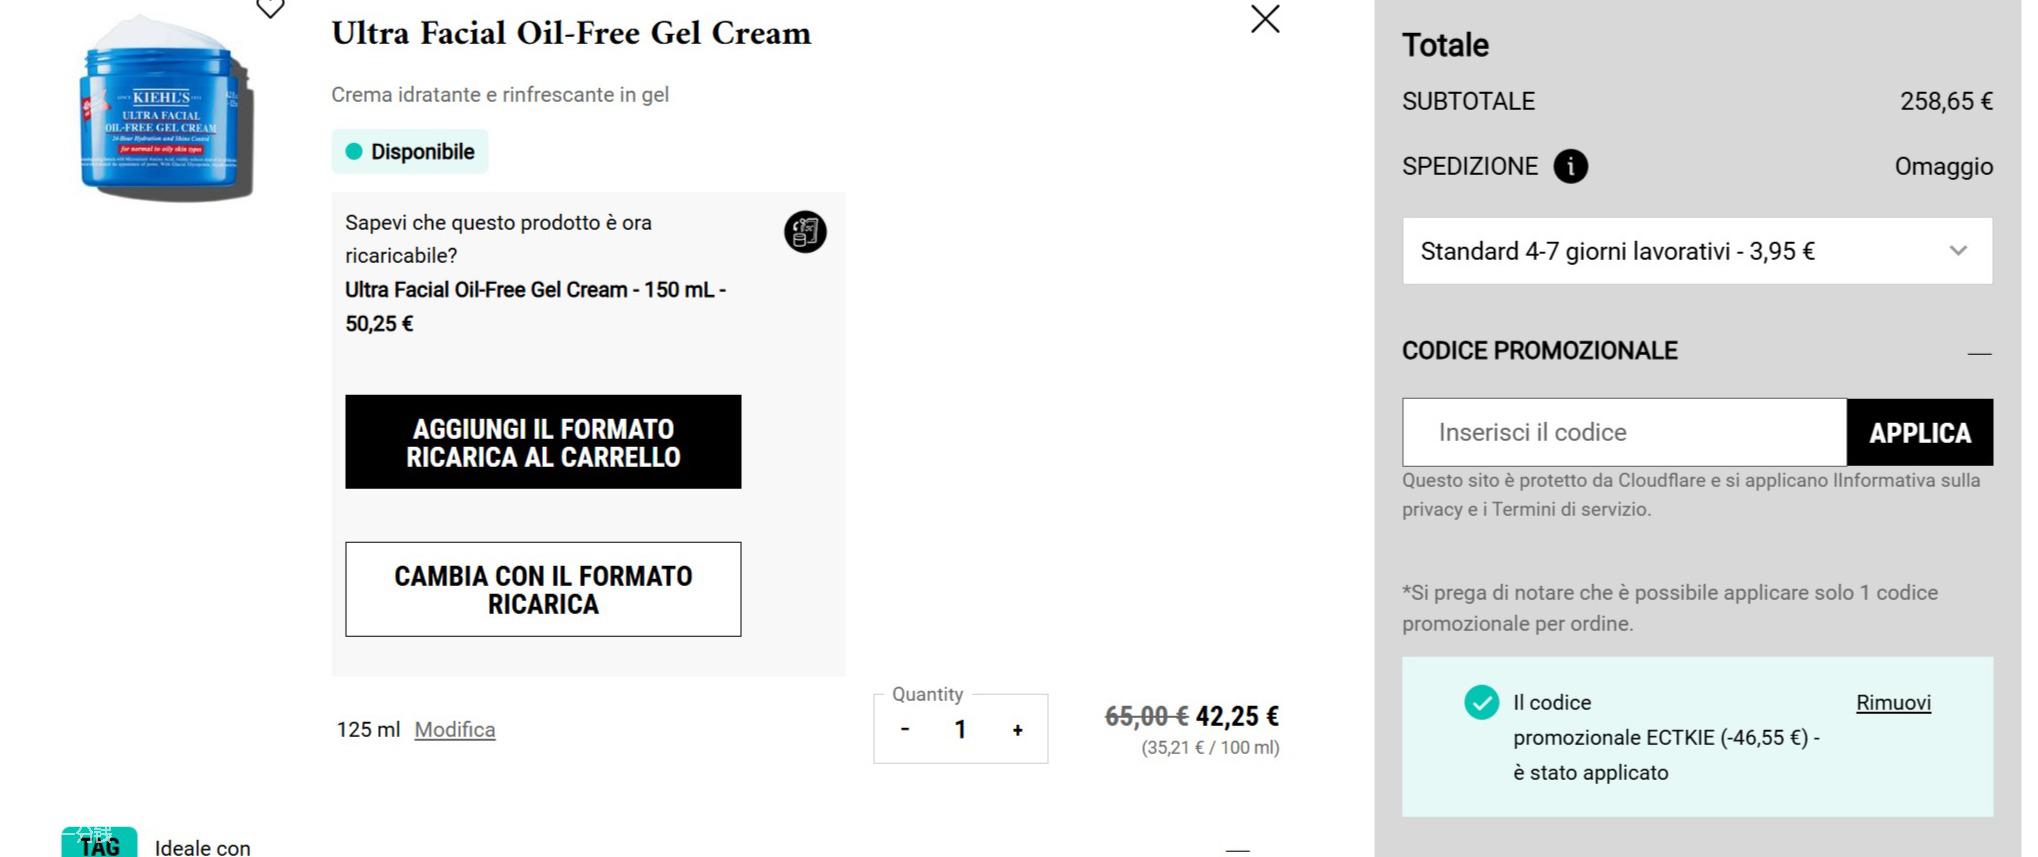Click the Modifica size link
The height and width of the screenshot is (857, 2038).
455,730
